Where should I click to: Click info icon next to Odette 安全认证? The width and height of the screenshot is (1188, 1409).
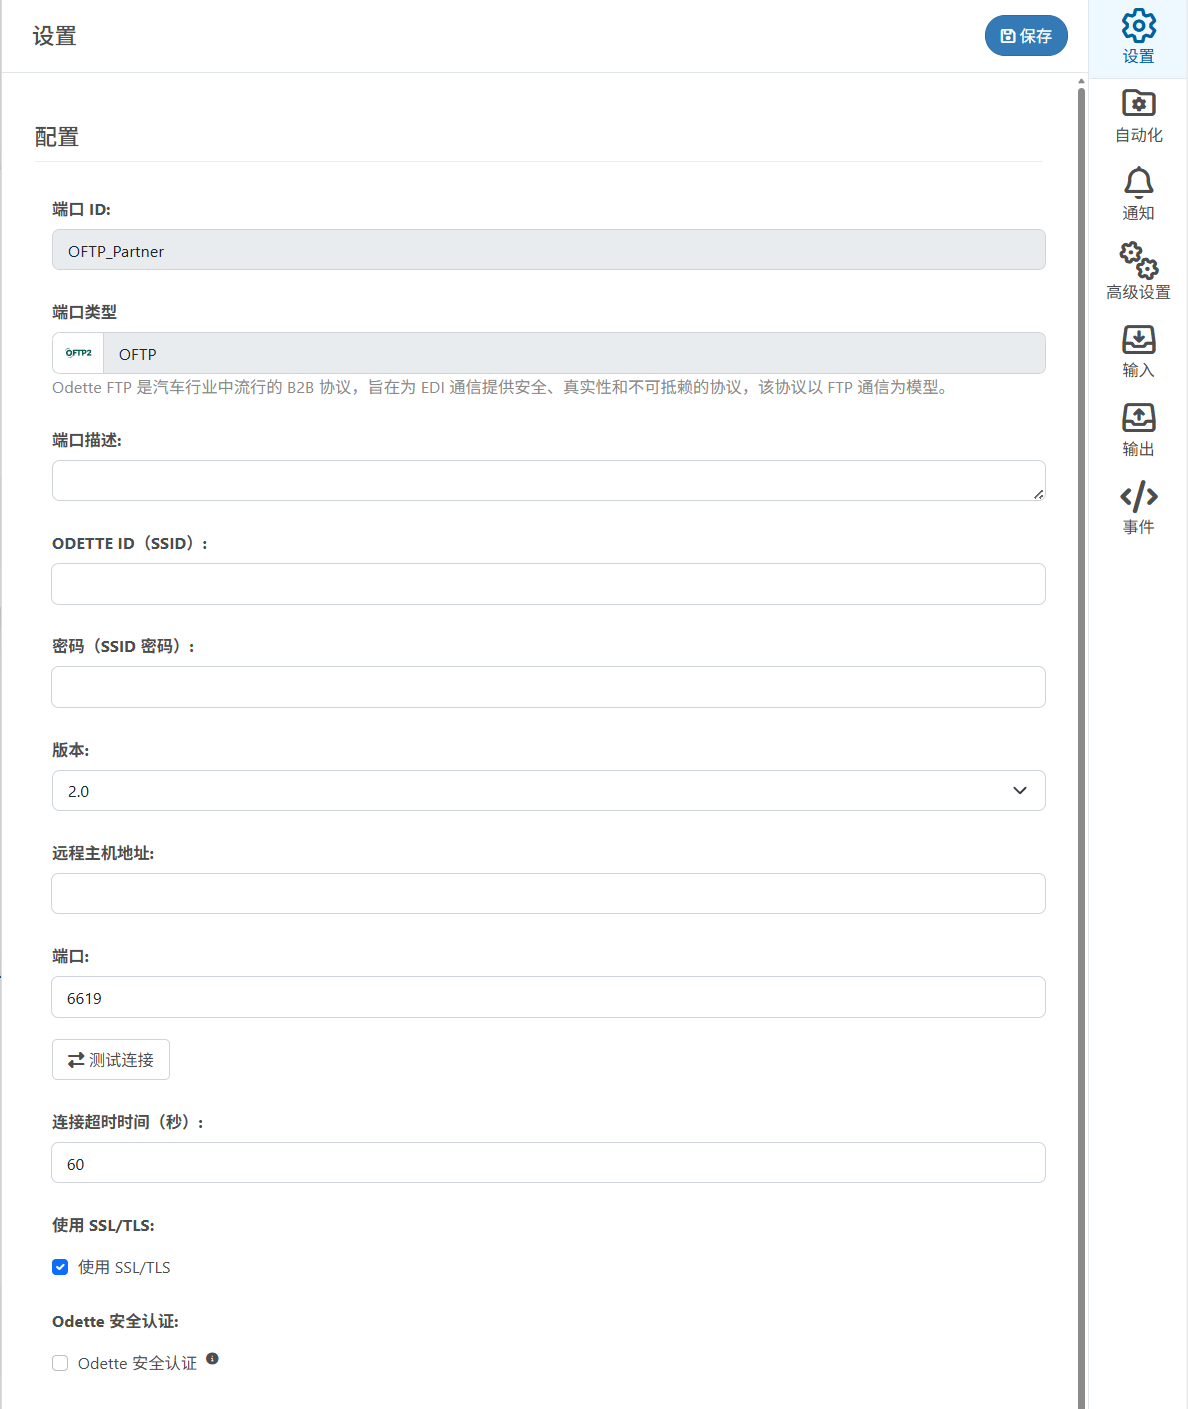tap(212, 1358)
